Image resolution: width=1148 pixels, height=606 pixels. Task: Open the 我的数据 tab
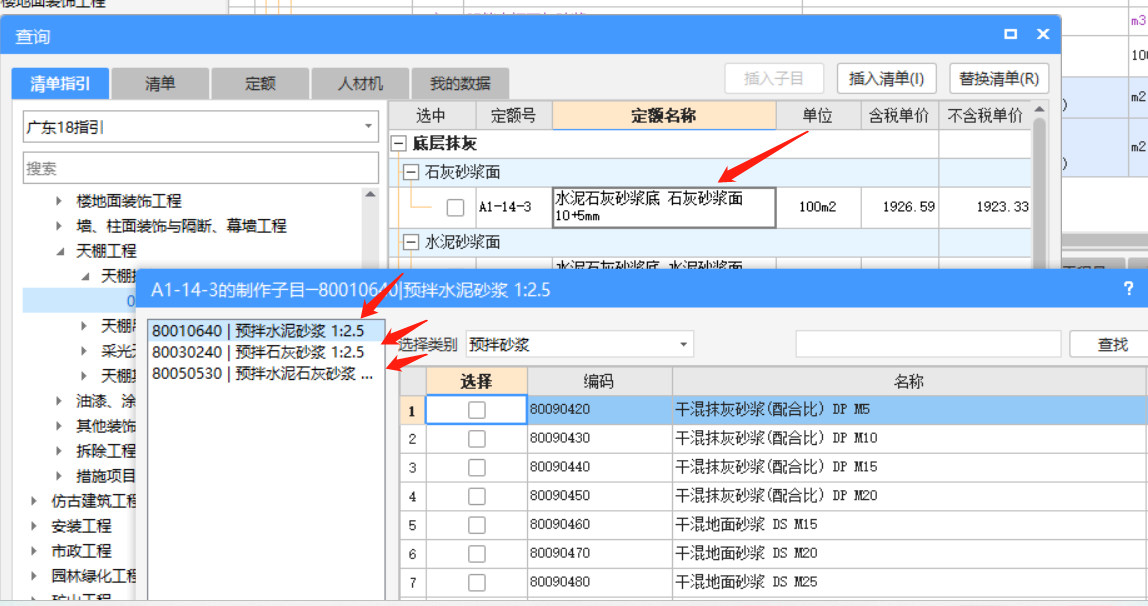coord(460,83)
